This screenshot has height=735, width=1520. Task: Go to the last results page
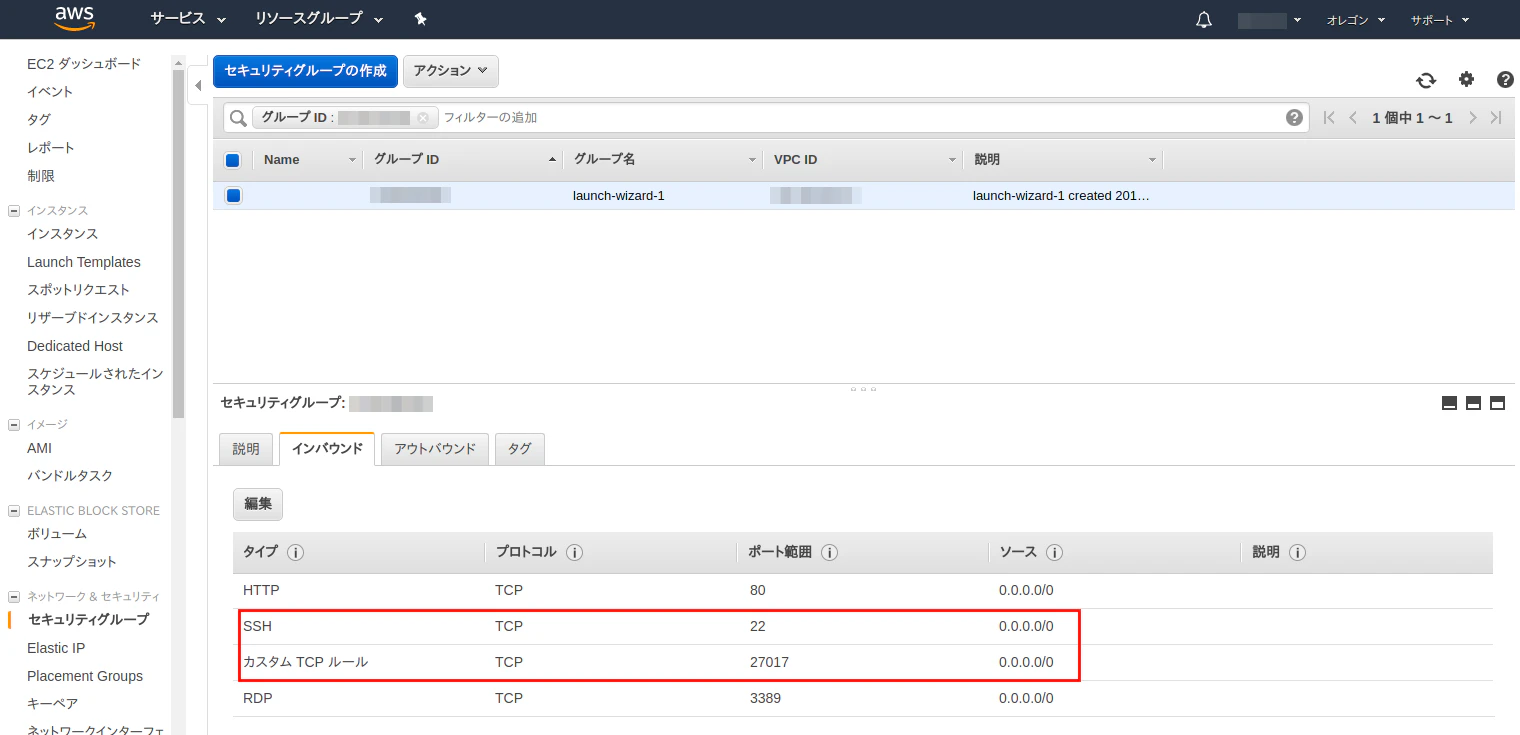[x=1496, y=118]
